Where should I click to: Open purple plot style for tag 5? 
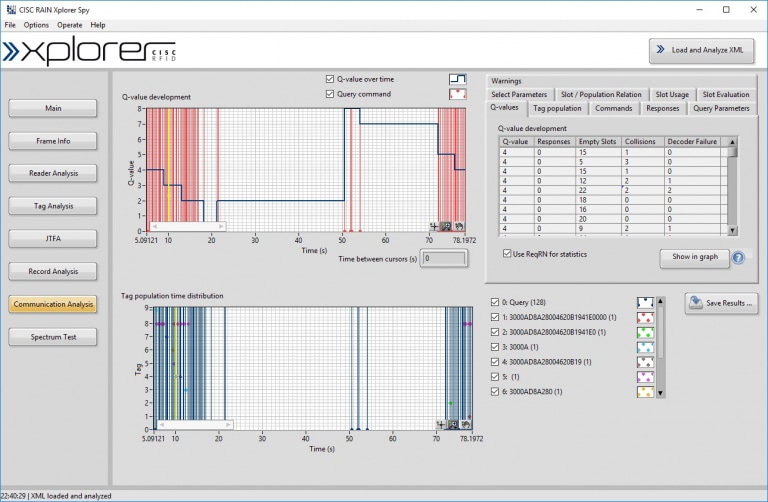pos(645,377)
